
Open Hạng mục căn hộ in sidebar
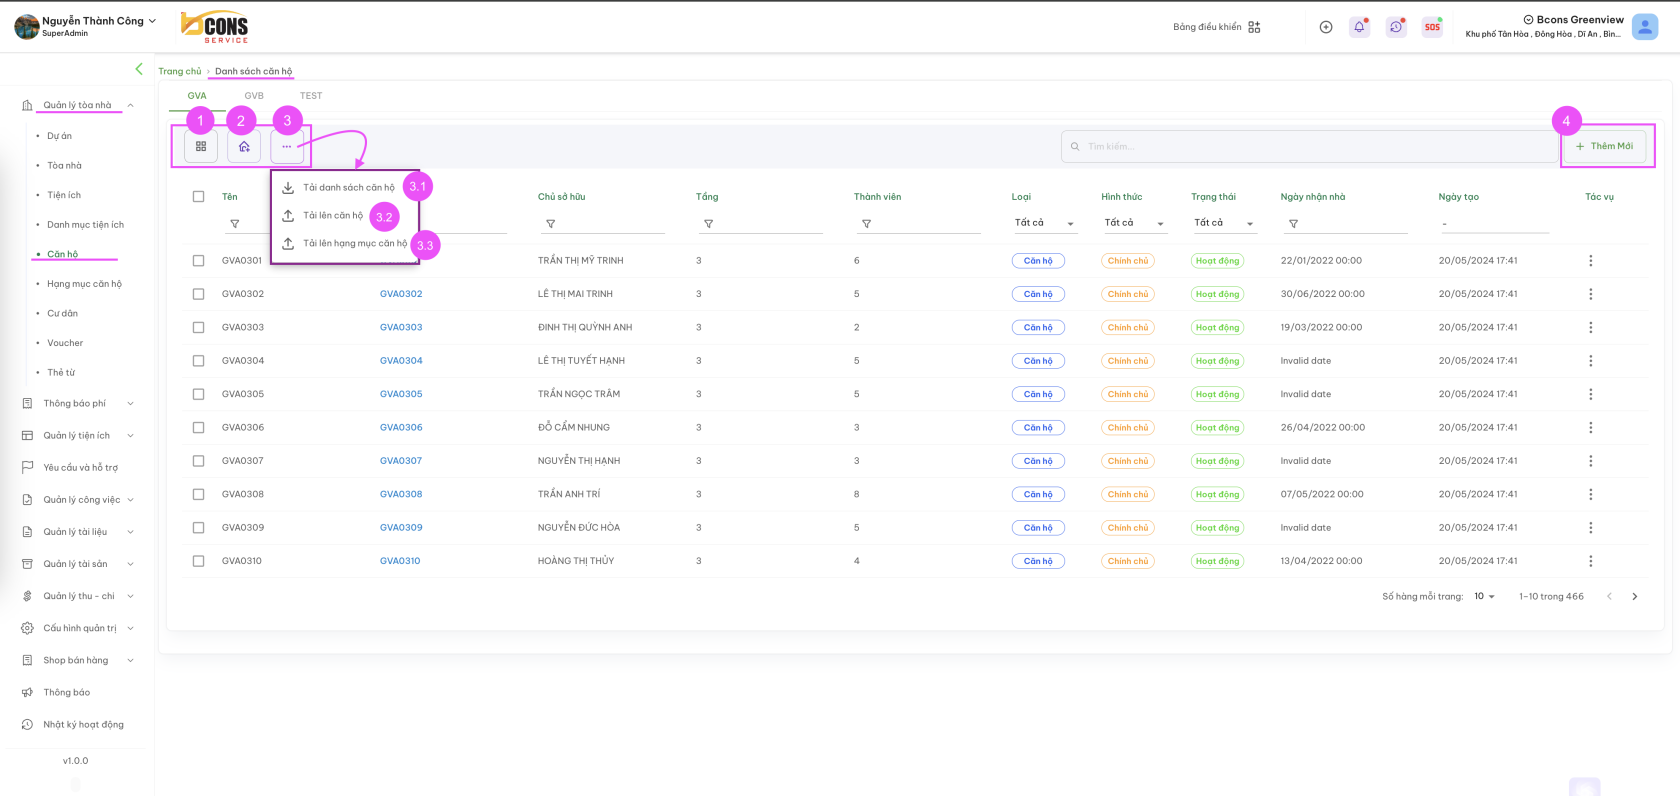[84, 284]
